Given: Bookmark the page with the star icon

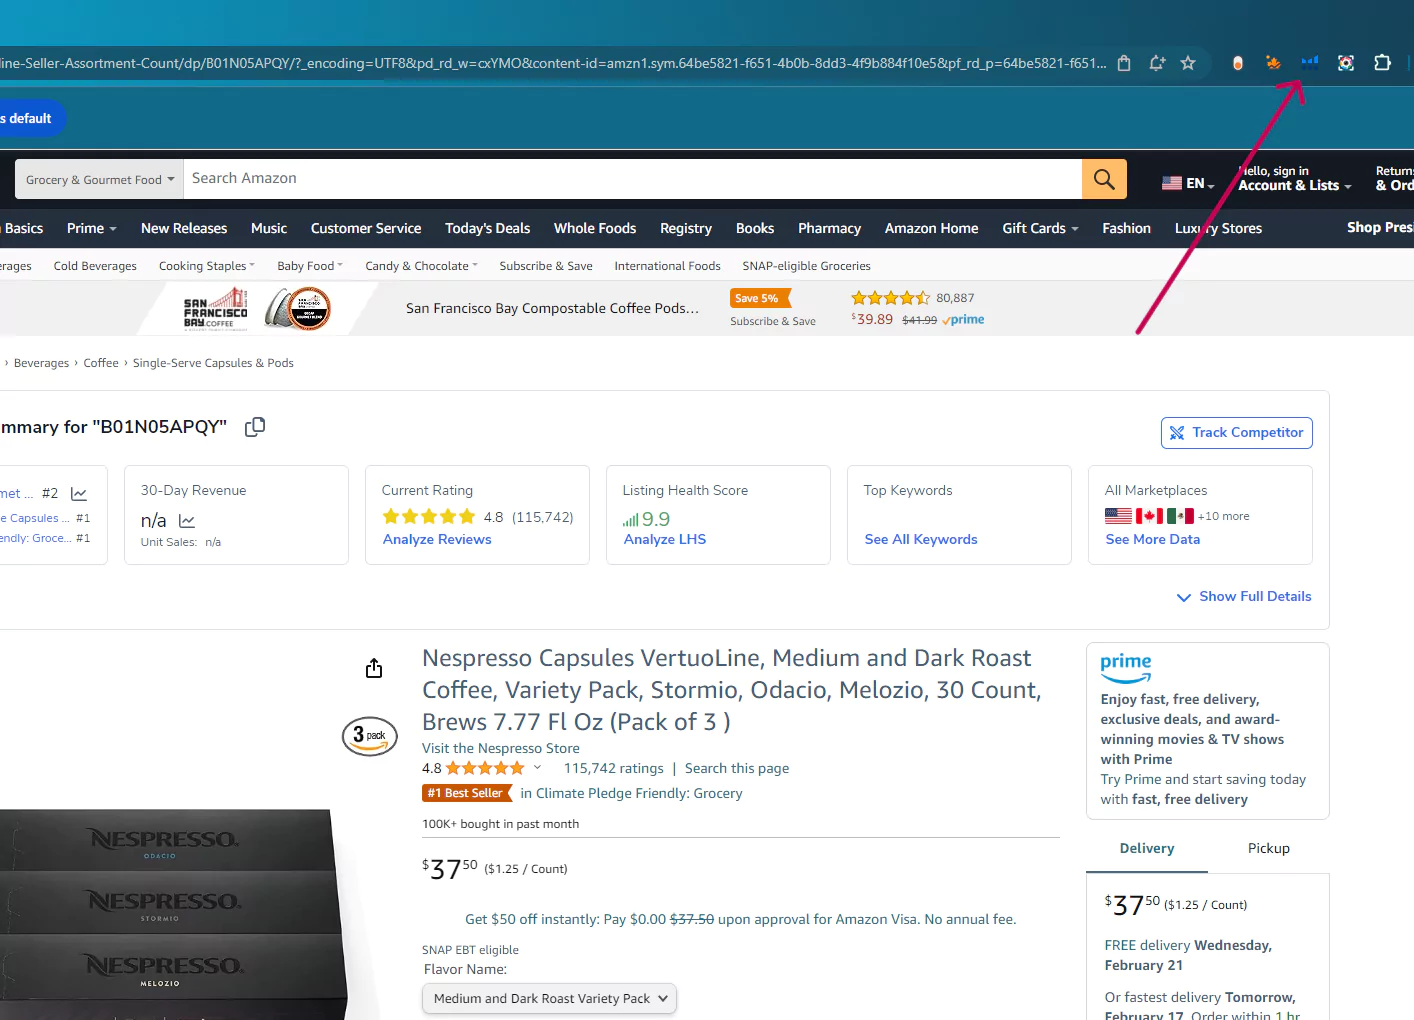Looking at the screenshot, I should 1188,62.
